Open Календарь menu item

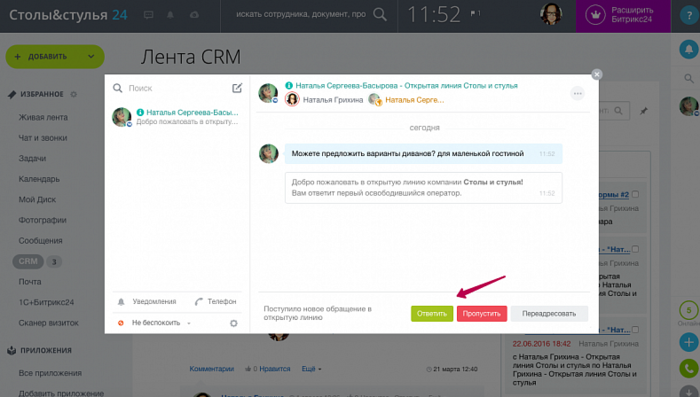tap(39, 179)
